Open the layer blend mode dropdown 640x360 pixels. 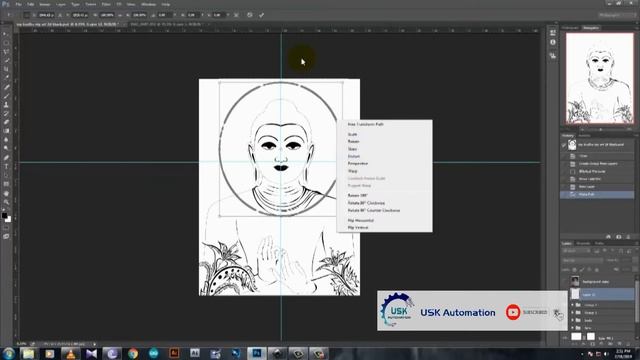tap(582, 260)
